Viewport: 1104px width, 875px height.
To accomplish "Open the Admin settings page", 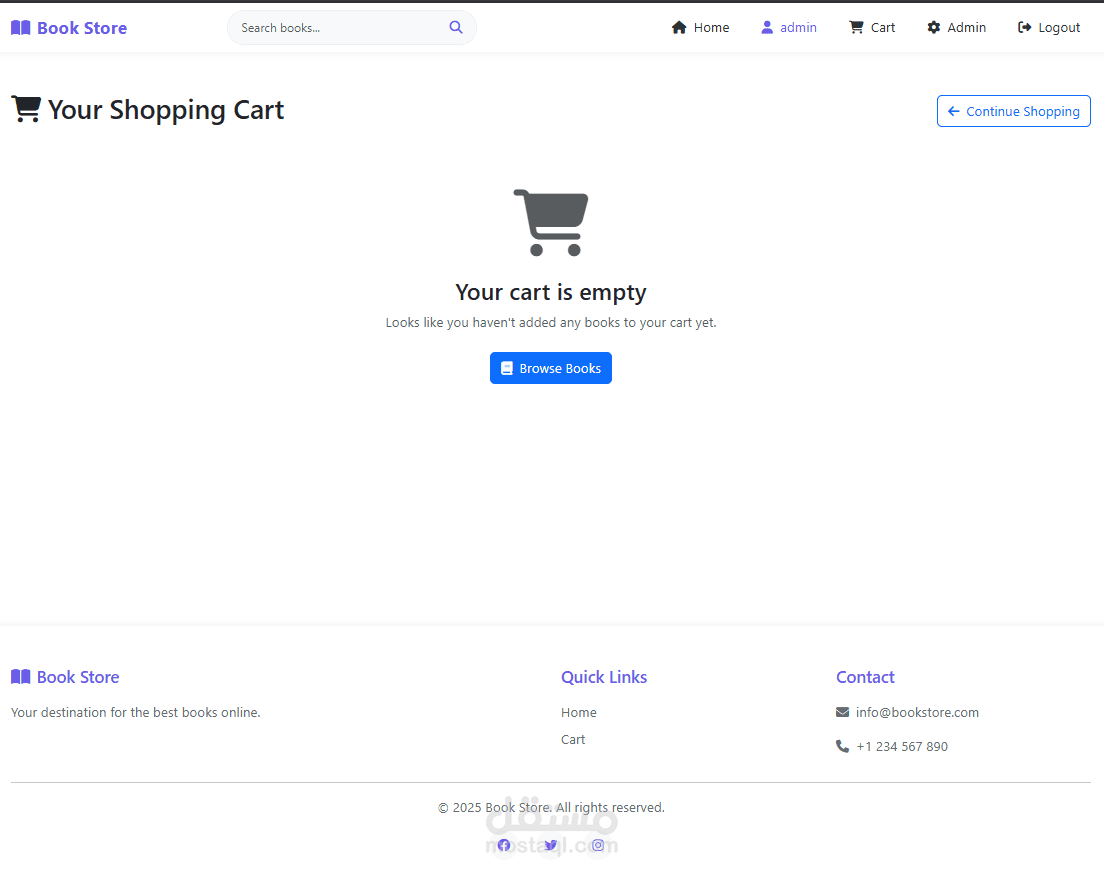I will pyautogui.click(x=956, y=28).
